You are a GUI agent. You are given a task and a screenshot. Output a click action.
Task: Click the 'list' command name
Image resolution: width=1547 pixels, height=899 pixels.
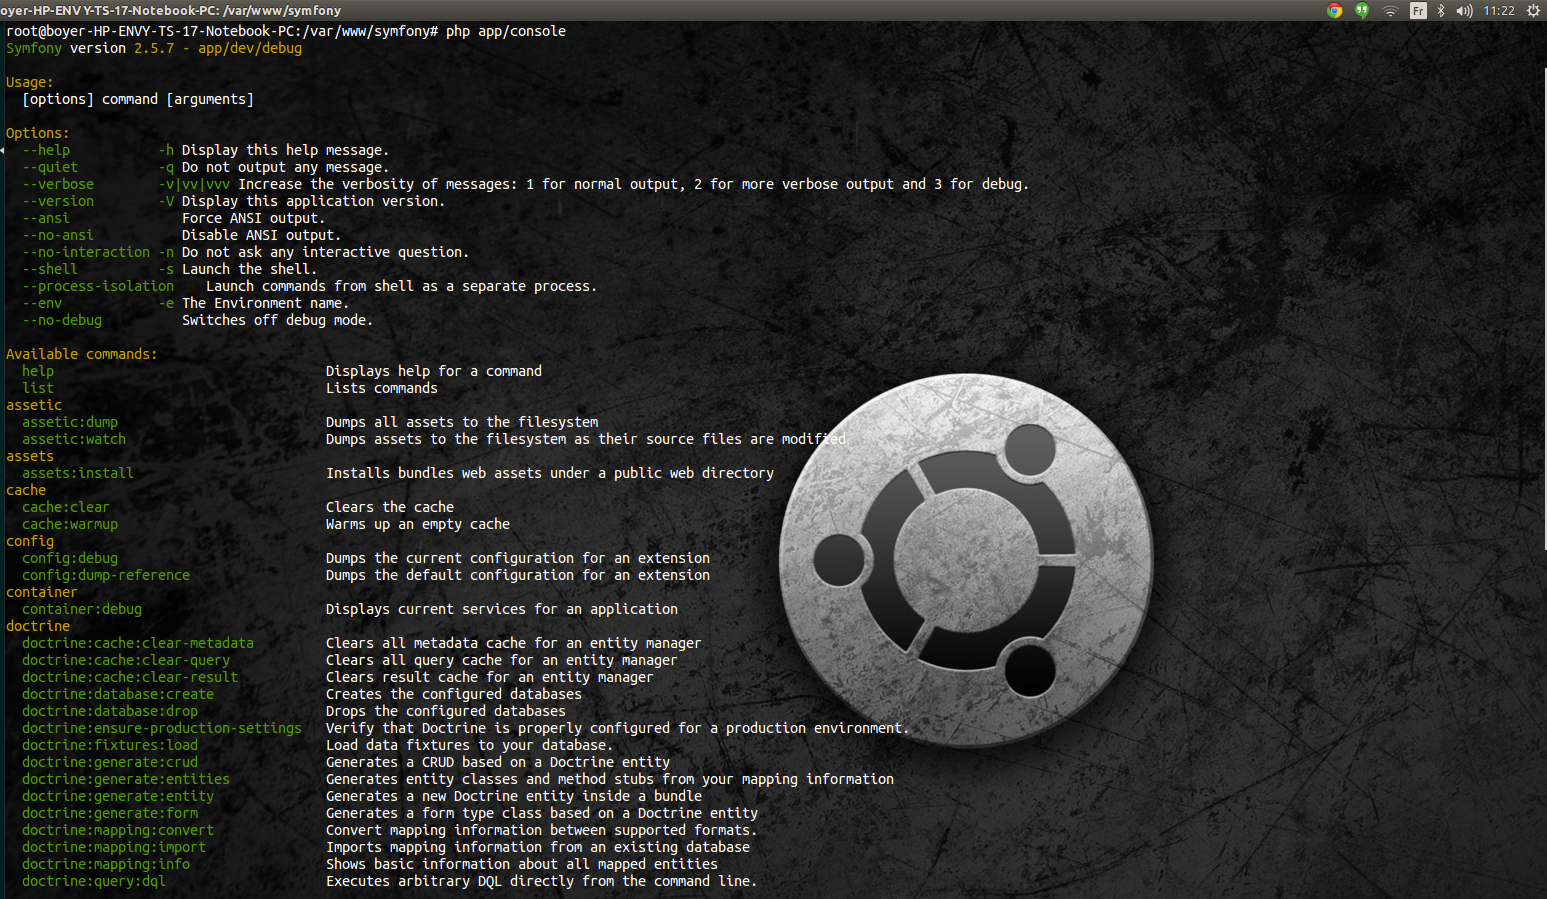pyautogui.click(x=38, y=388)
